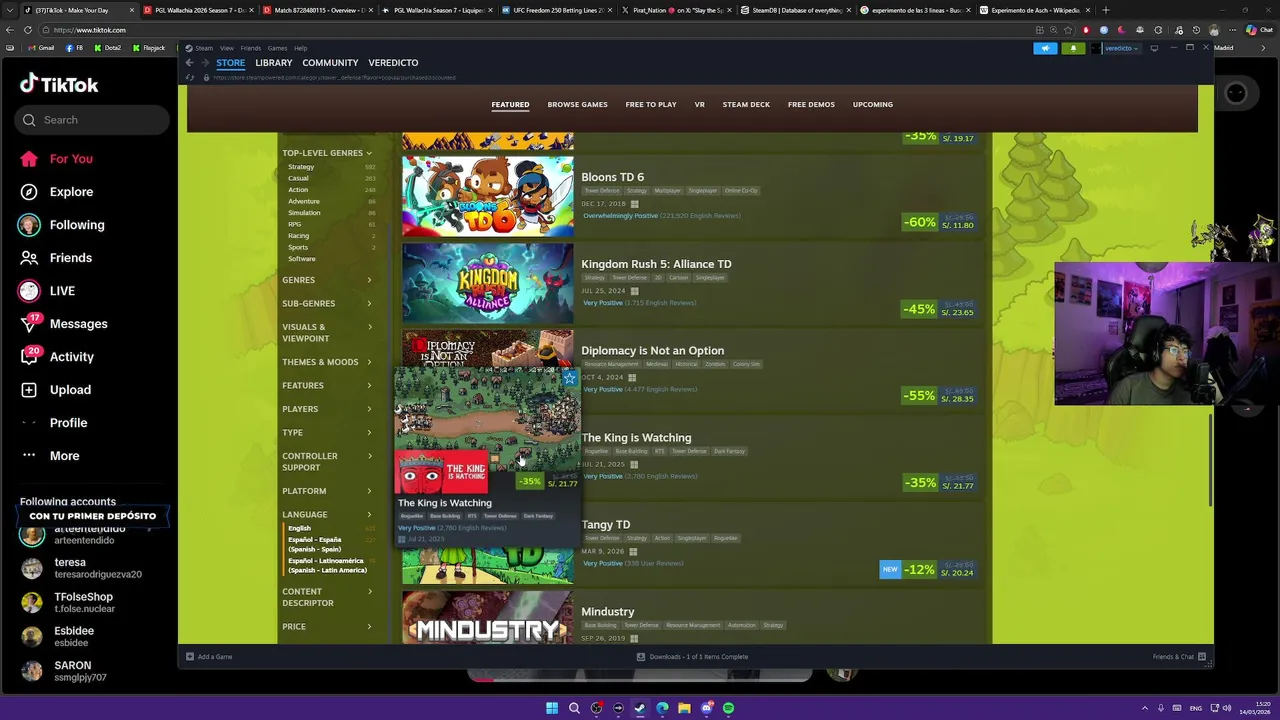Open Kingdom Rush Alliance thumbnail image
This screenshot has height=720, width=1280.
coord(488,283)
